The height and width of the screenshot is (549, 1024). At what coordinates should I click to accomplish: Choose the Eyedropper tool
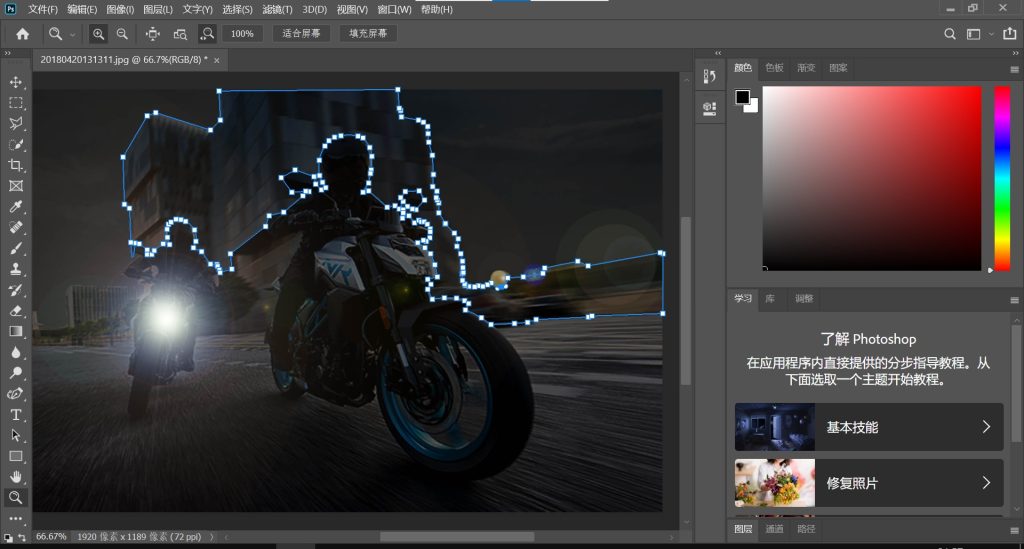[15, 207]
